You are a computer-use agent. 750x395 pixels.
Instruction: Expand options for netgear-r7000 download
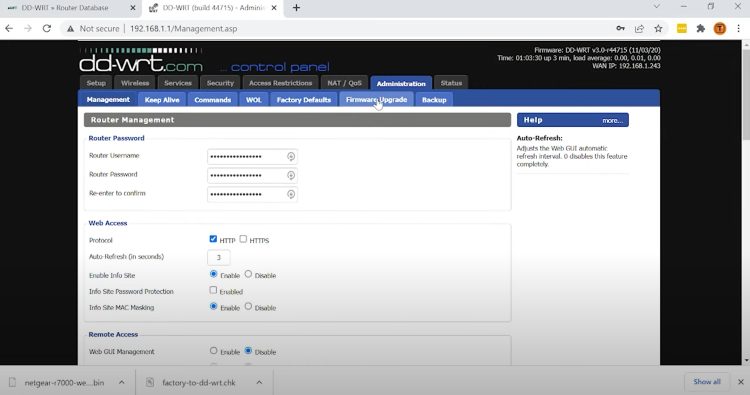coord(121,382)
